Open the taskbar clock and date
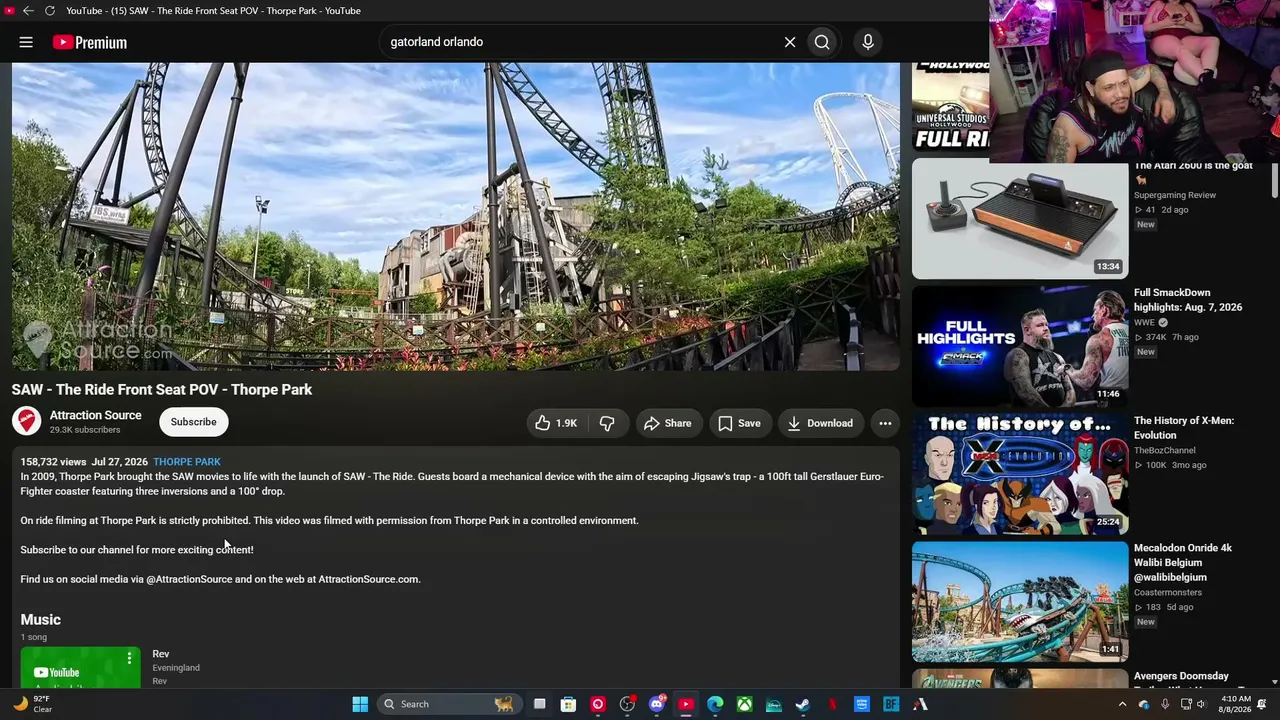Screen dimensions: 1280x720 (x=1236, y=704)
